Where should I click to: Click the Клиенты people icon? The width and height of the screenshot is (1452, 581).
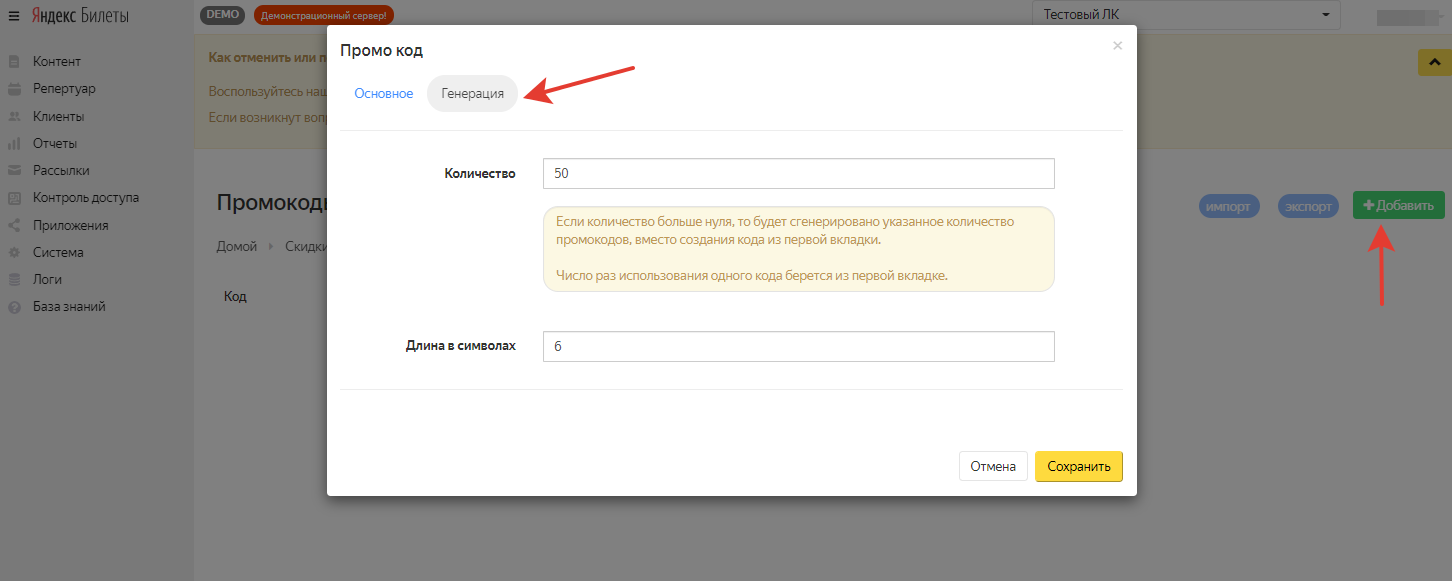[14, 116]
